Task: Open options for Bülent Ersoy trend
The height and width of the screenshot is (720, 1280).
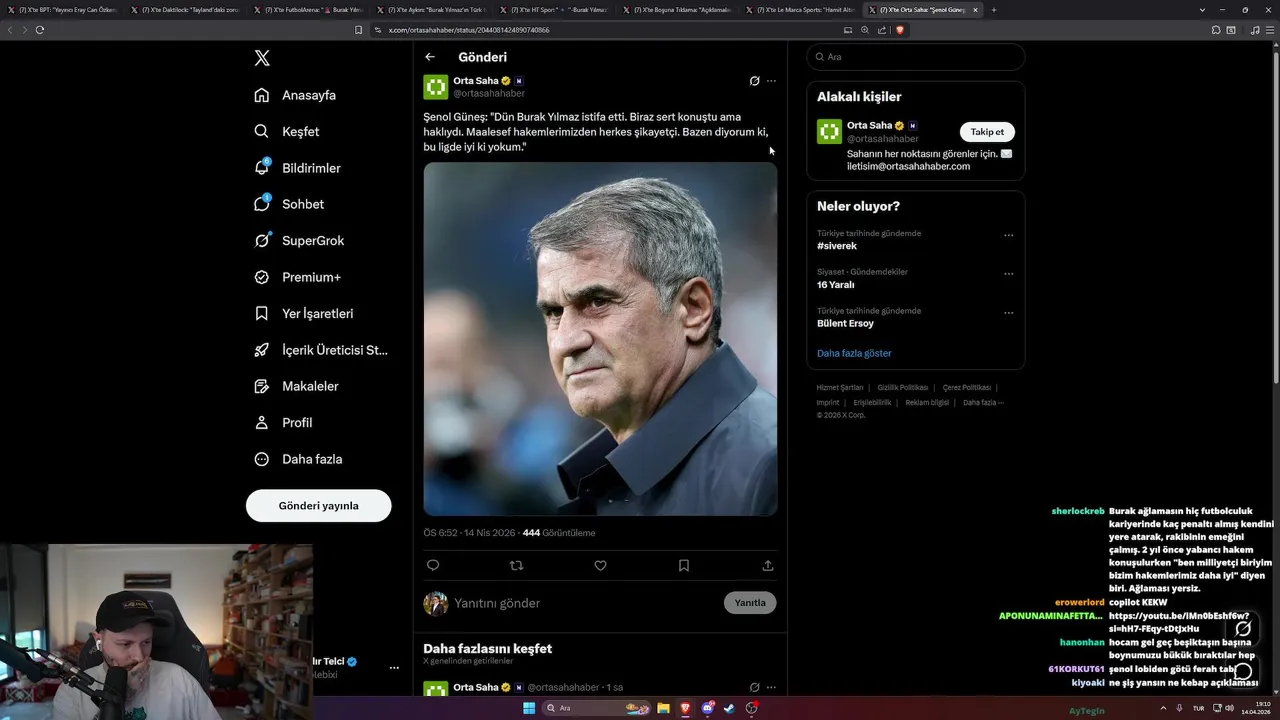Action: [1008, 313]
